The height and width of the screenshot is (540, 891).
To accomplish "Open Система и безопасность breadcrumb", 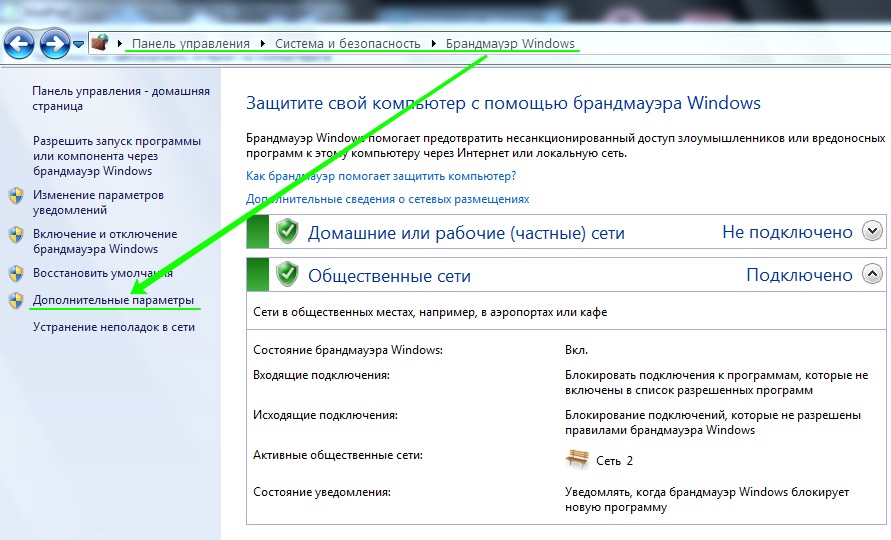I will 348,43.
